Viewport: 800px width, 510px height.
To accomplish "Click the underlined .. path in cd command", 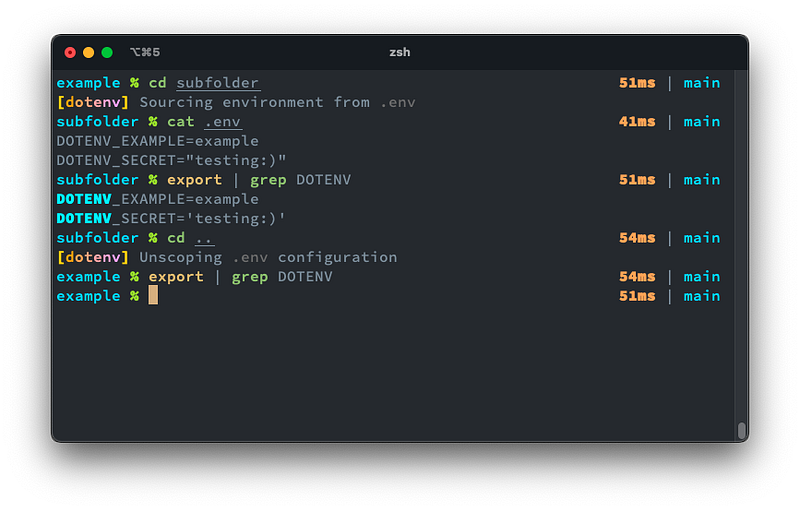I will pos(203,238).
